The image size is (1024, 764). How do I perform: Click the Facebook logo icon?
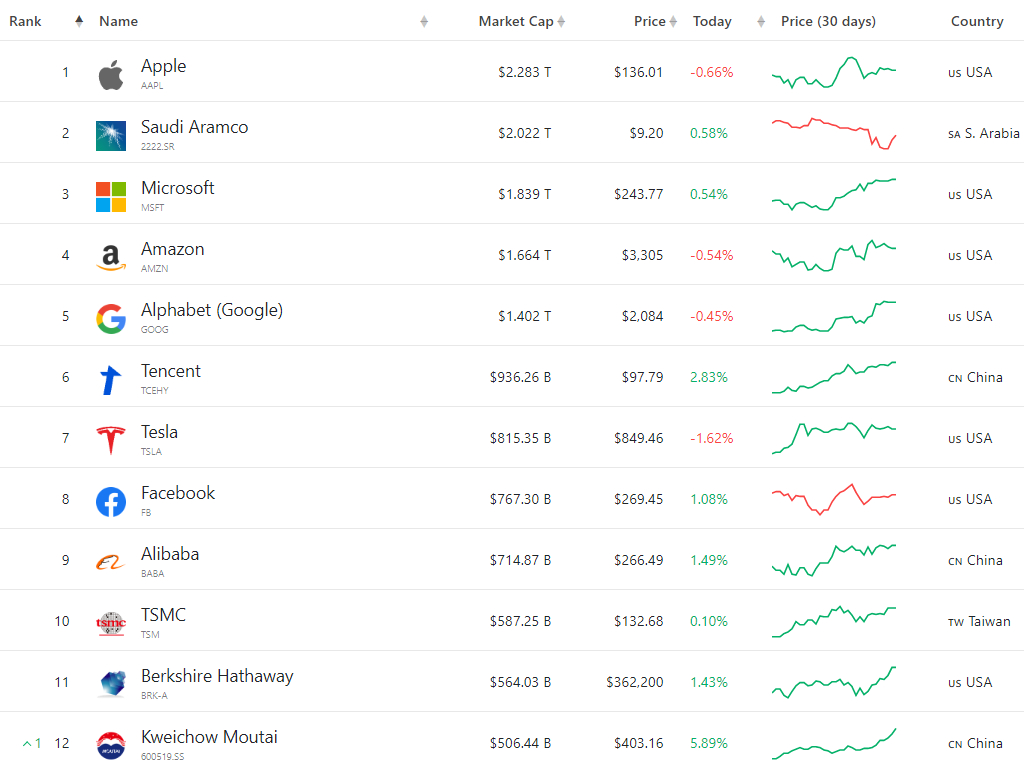point(111,501)
